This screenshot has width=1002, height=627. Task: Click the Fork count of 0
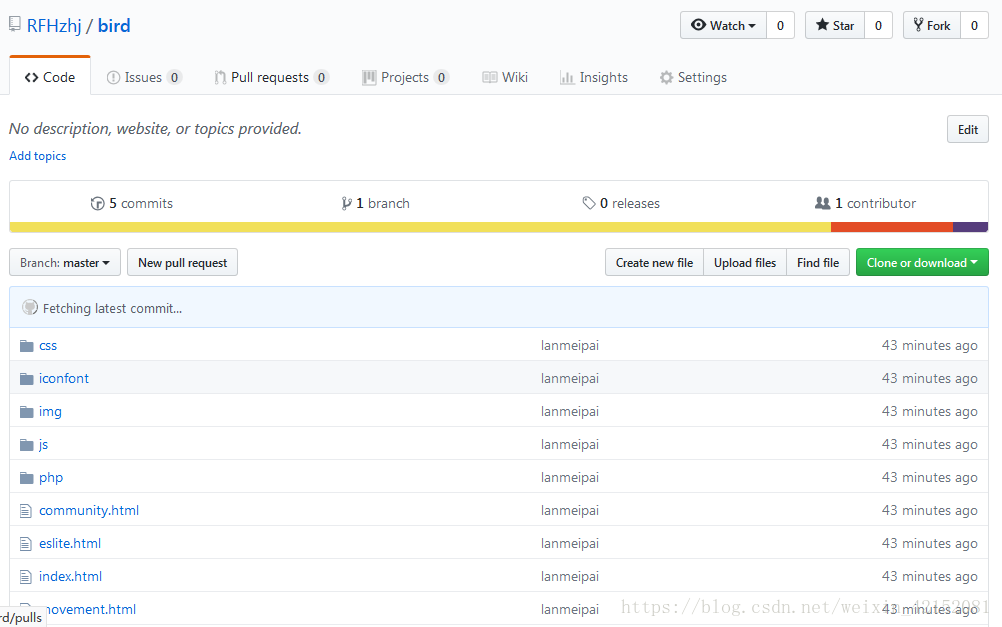pos(974,26)
